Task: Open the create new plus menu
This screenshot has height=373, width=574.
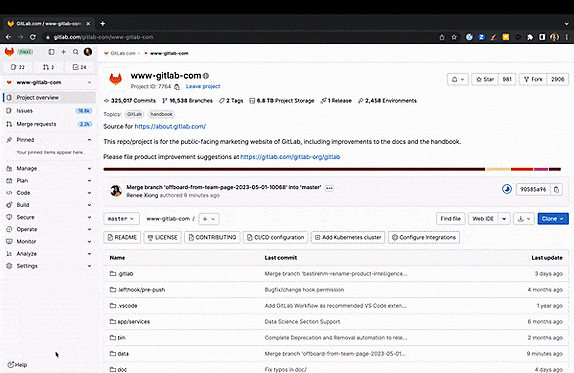Action: 63,52
